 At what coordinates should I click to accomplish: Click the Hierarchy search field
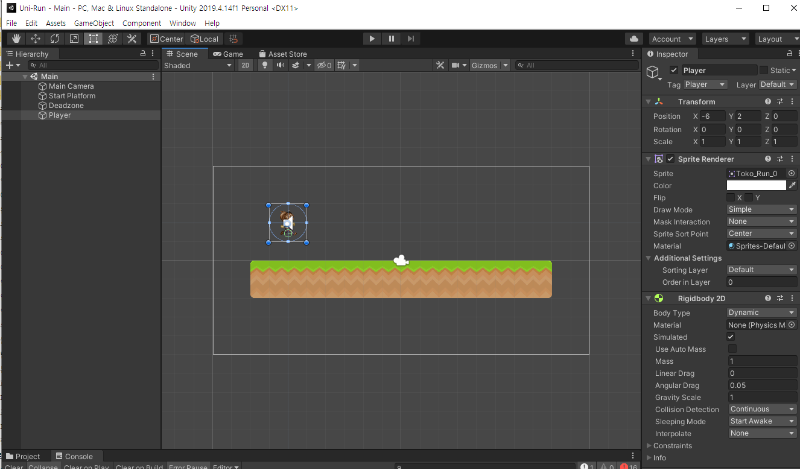click(93, 65)
